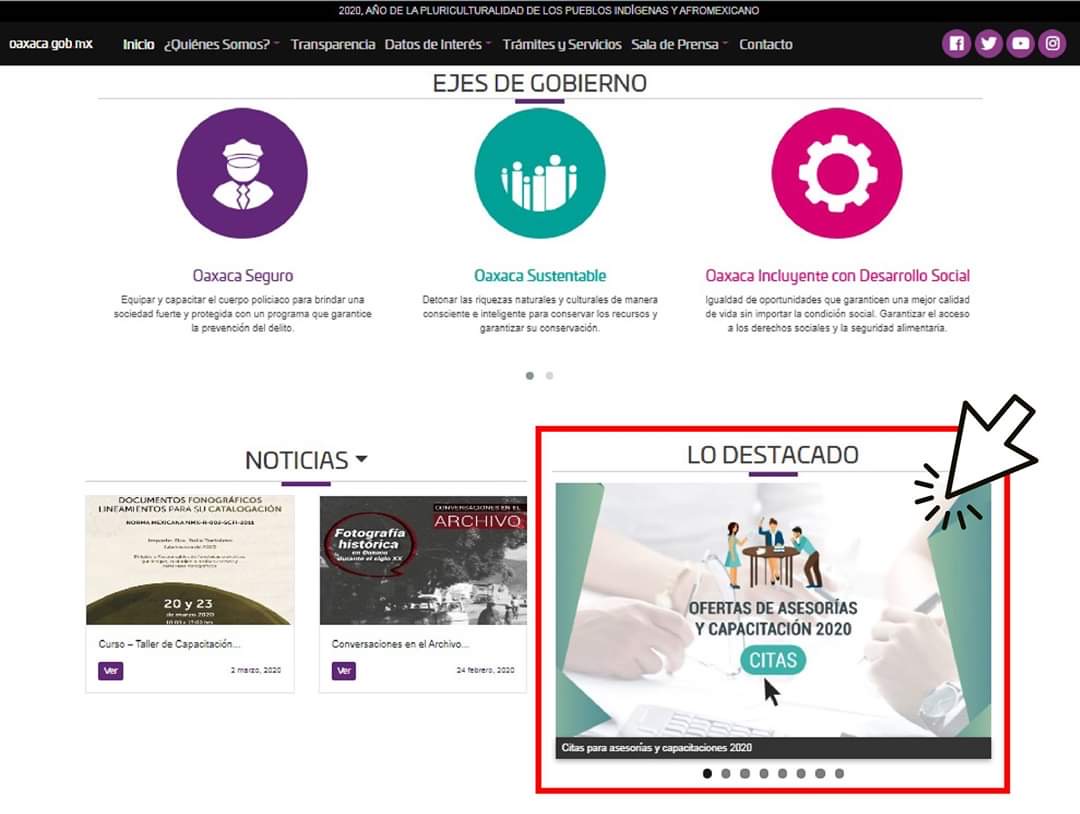Open the Fotografía histórica news thumbnail

pos(422,560)
